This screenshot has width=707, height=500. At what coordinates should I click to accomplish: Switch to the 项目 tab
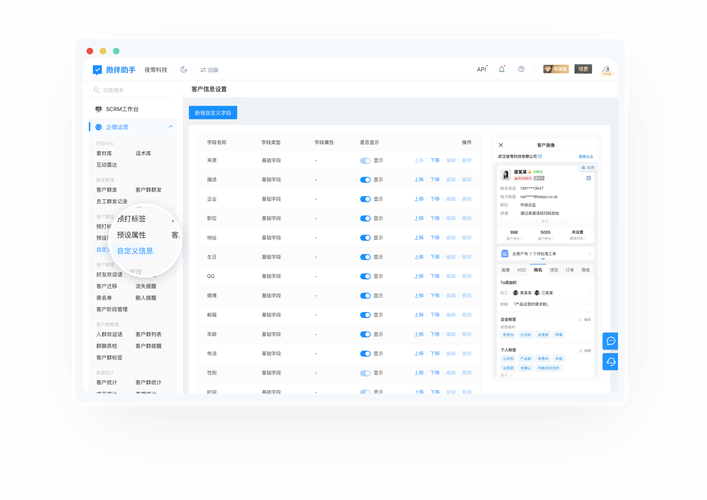(x=554, y=270)
